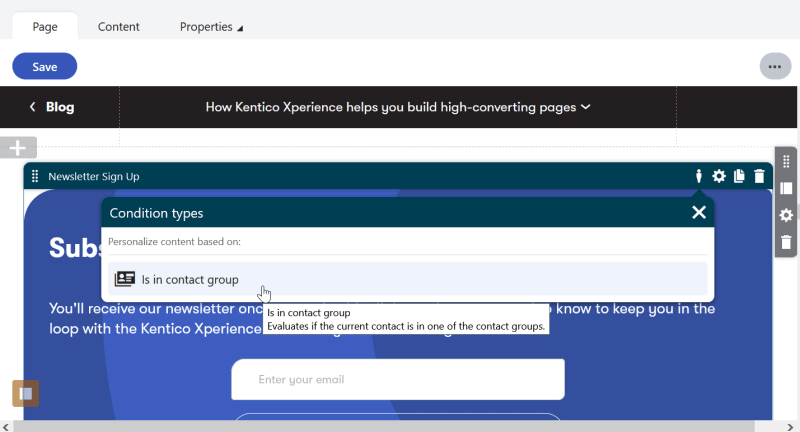Open Newsletter Sign Up widget settings gear
Image resolution: width=800 pixels, height=432 pixels.
click(x=719, y=176)
